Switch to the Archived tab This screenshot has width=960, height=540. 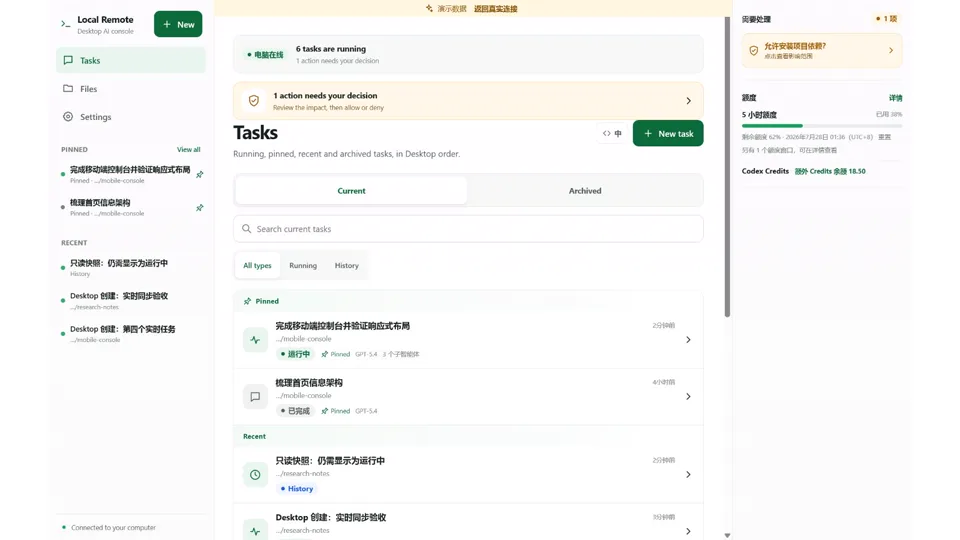pos(585,190)
